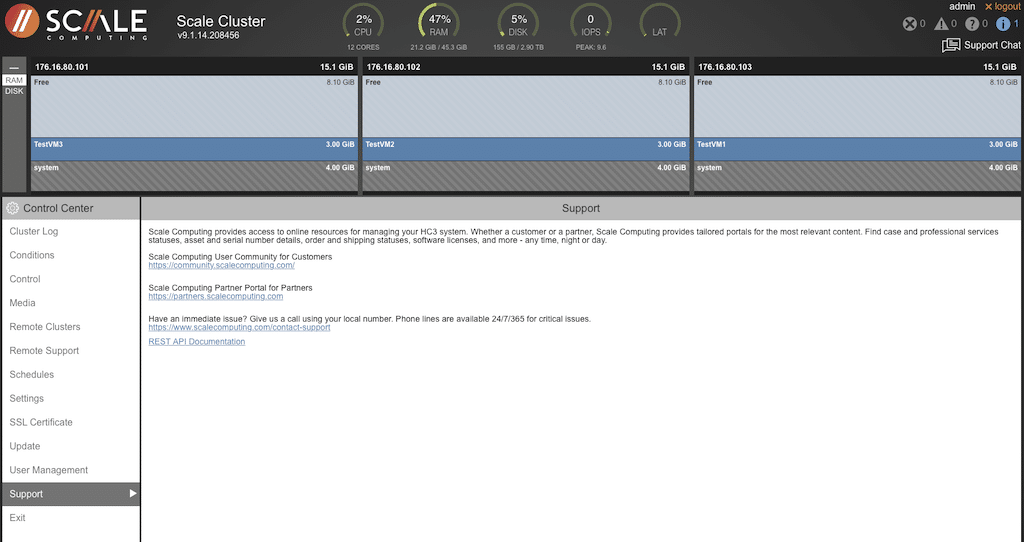Click Free memory area on node 176.16.80.102
This screenshot has width=1024, height=542.
tap(526, 106)
